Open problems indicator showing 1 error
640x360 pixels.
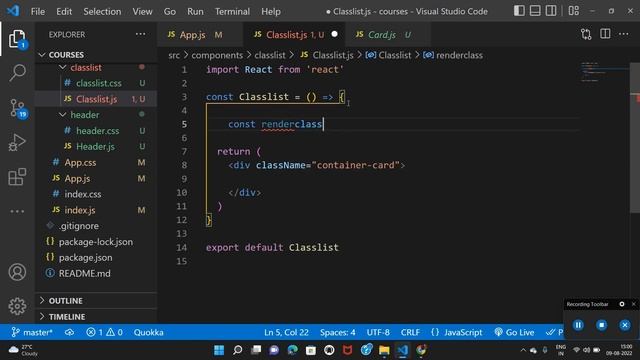(104, 332)
